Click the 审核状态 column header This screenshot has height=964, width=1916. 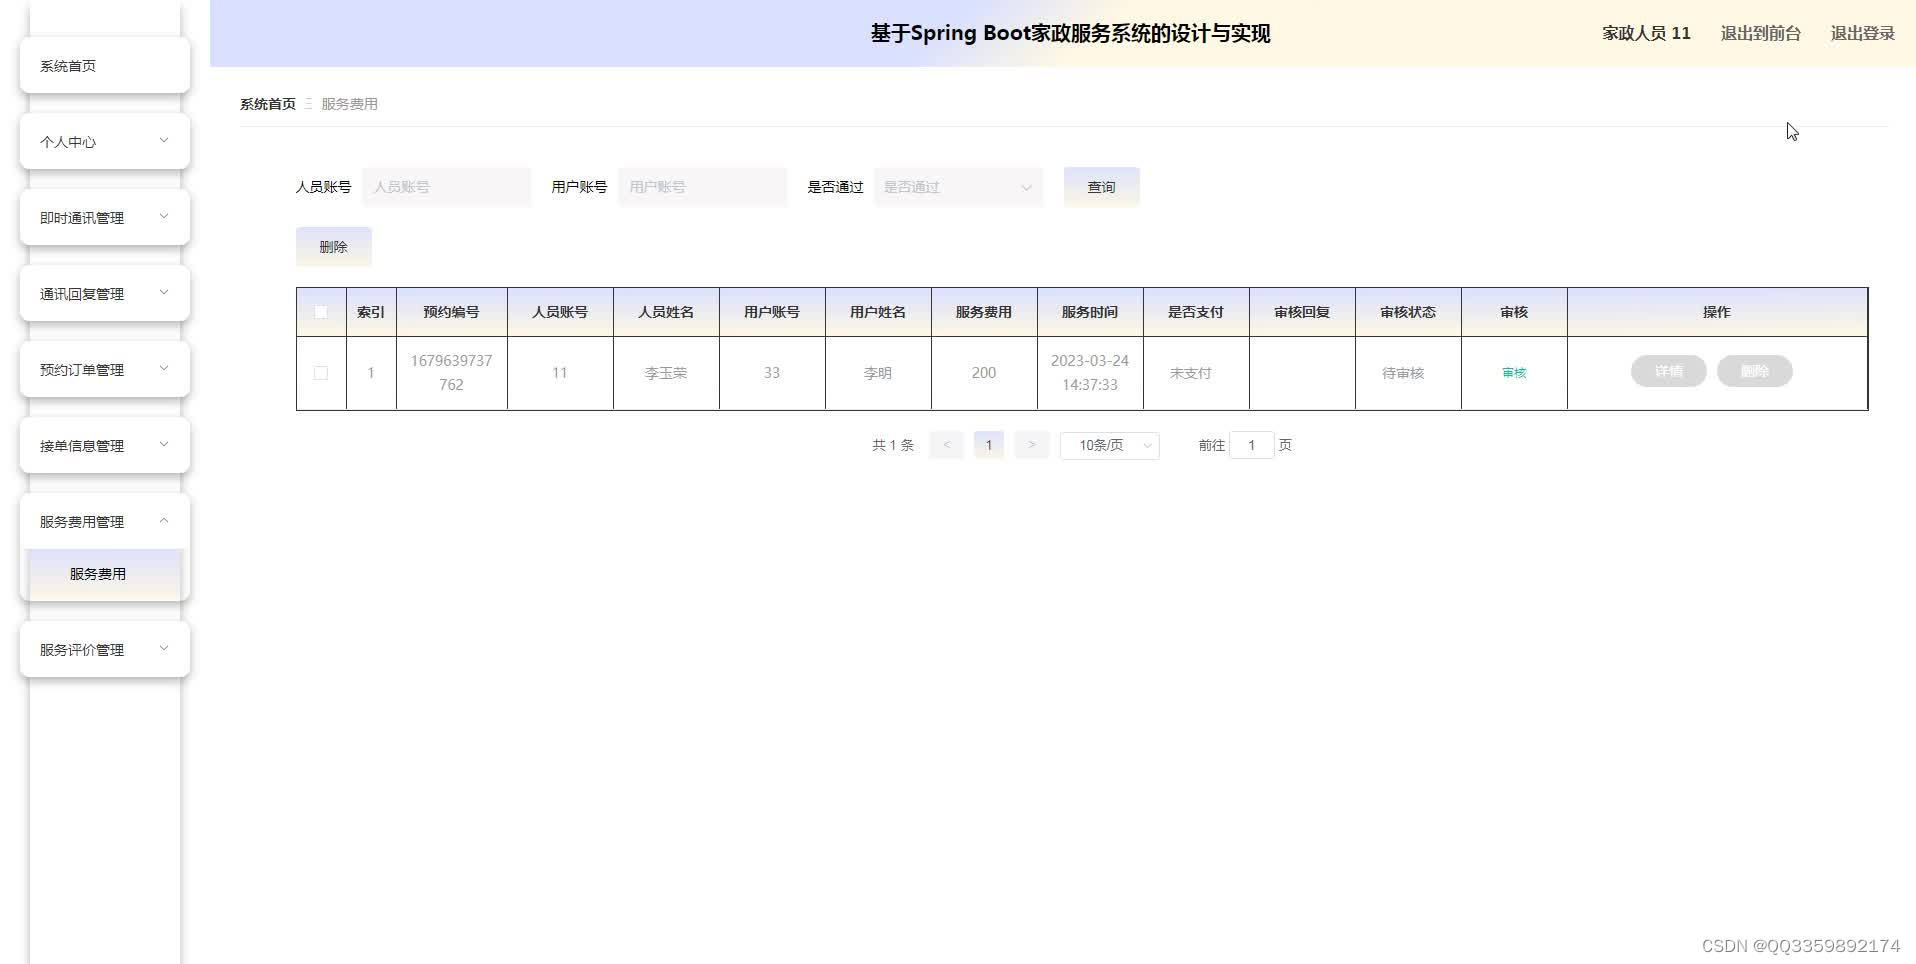[1408, 312]
